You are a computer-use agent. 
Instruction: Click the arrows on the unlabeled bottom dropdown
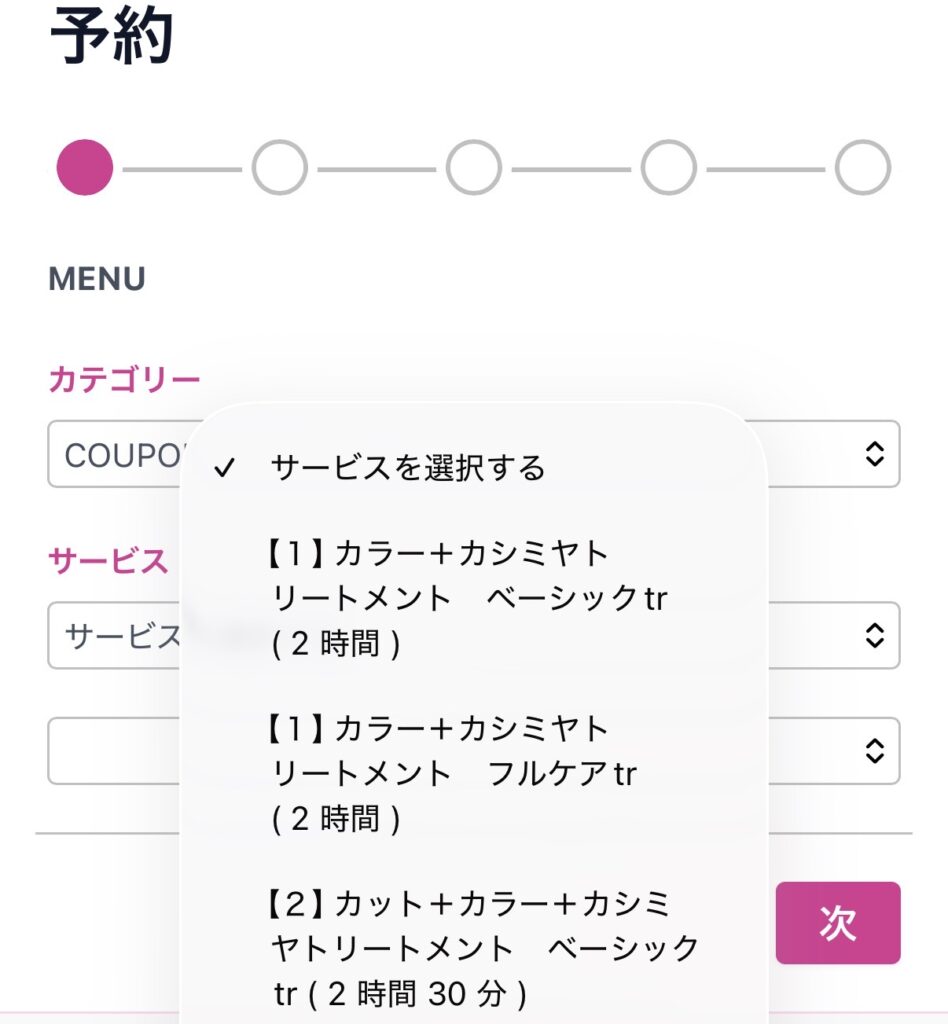coord(874,751)
